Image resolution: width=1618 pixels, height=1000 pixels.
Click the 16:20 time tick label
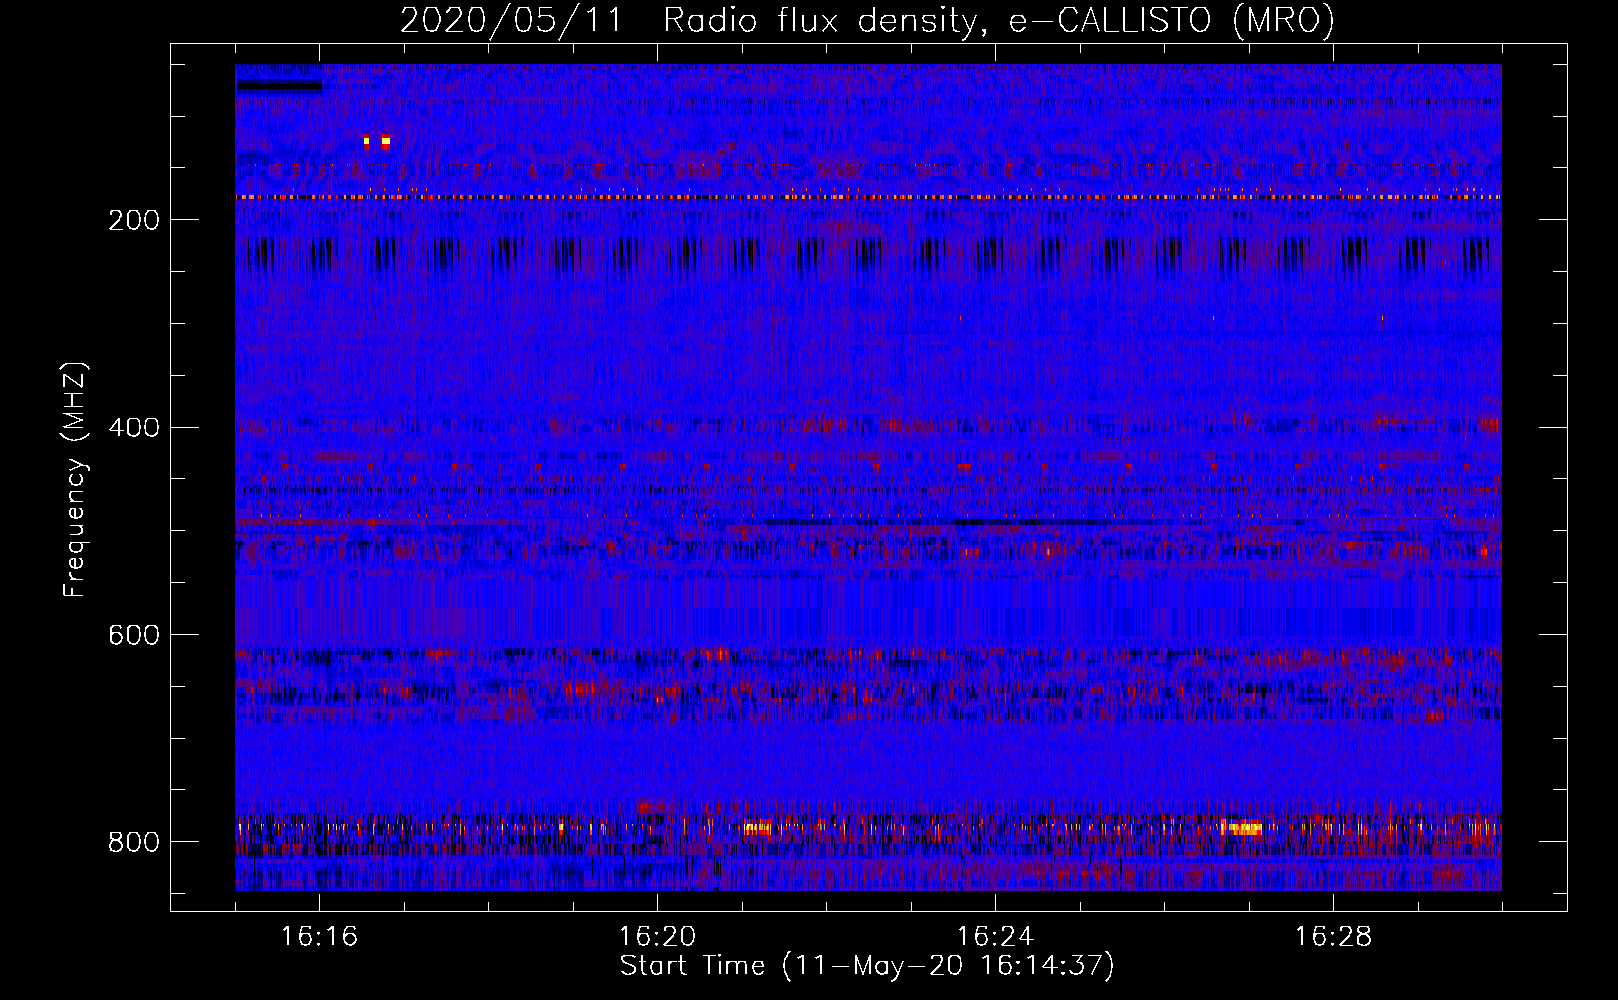[x=657, y=937]
